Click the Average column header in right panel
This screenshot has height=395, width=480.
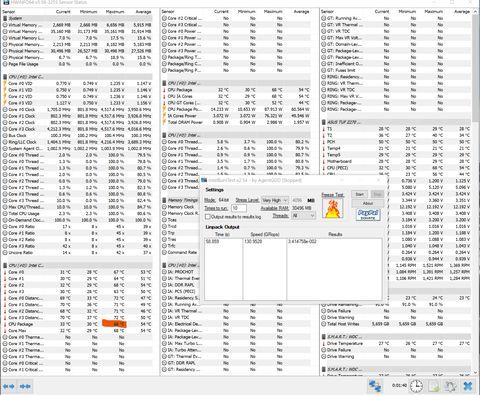[x=462, y=12]
